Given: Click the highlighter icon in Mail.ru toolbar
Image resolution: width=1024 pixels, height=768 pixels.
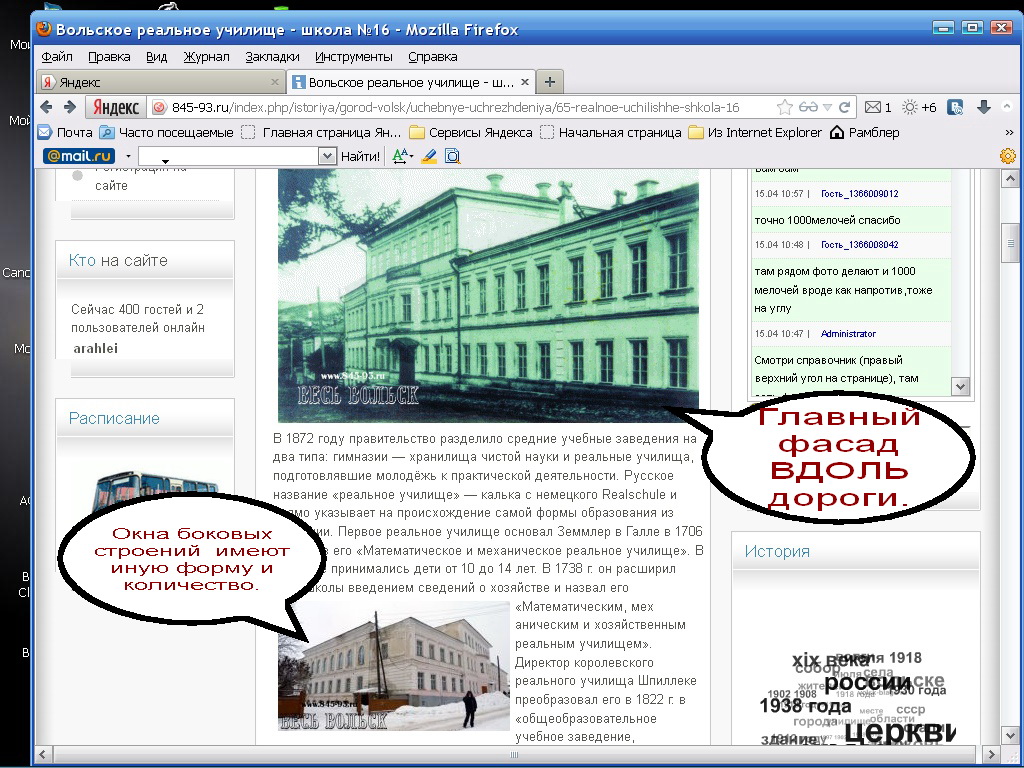Looking at the screenshot, I should click(429, 156).
